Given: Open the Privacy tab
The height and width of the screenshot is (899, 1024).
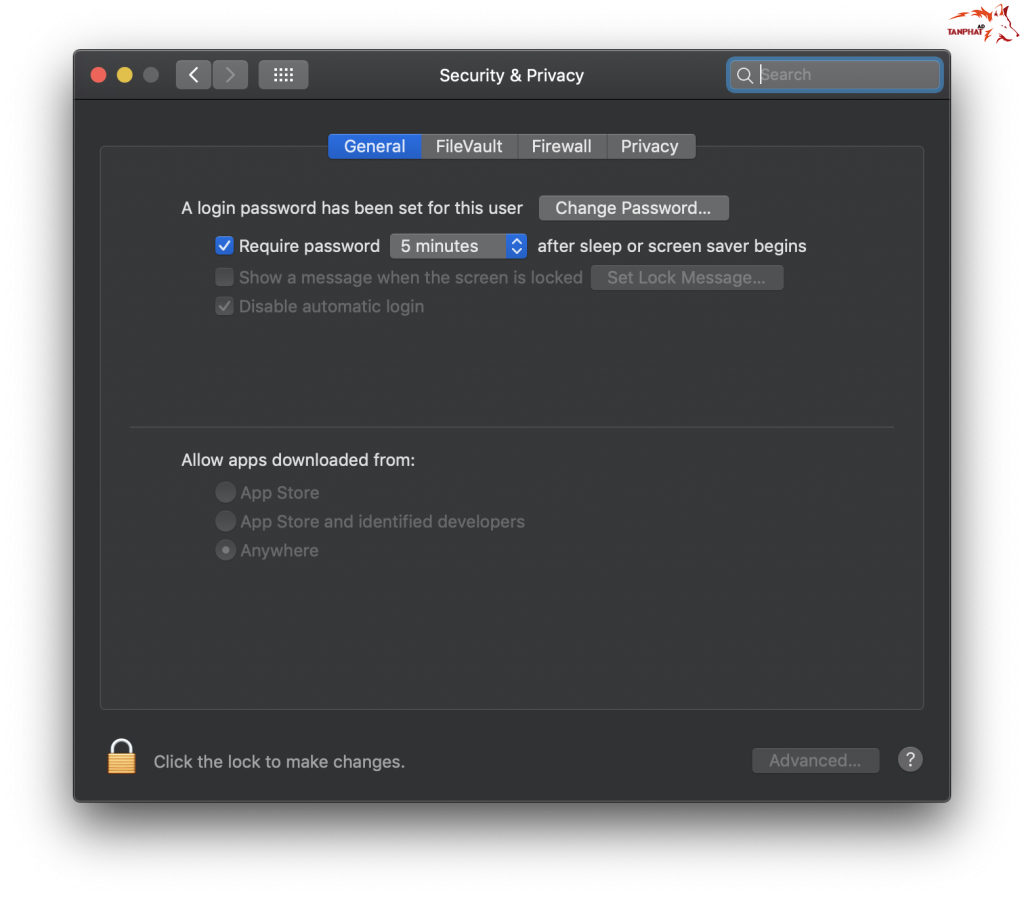Looking at the screenshot, I should click(x=649, y=146).
